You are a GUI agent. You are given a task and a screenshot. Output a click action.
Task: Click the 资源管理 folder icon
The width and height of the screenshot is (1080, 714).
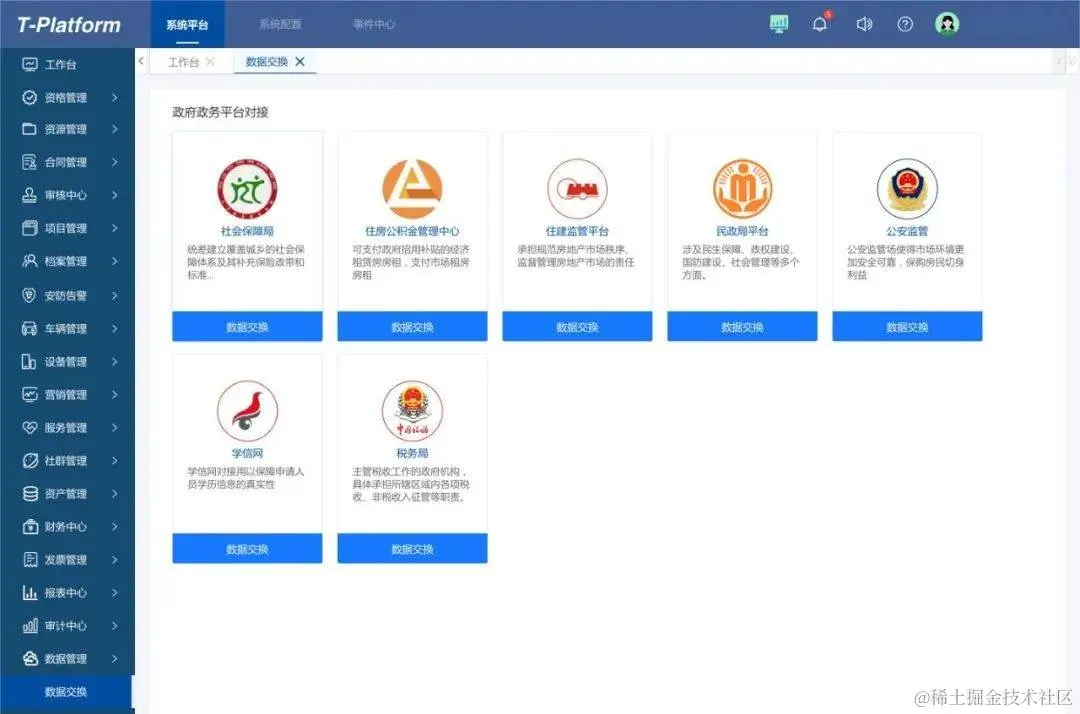(30, 129)
